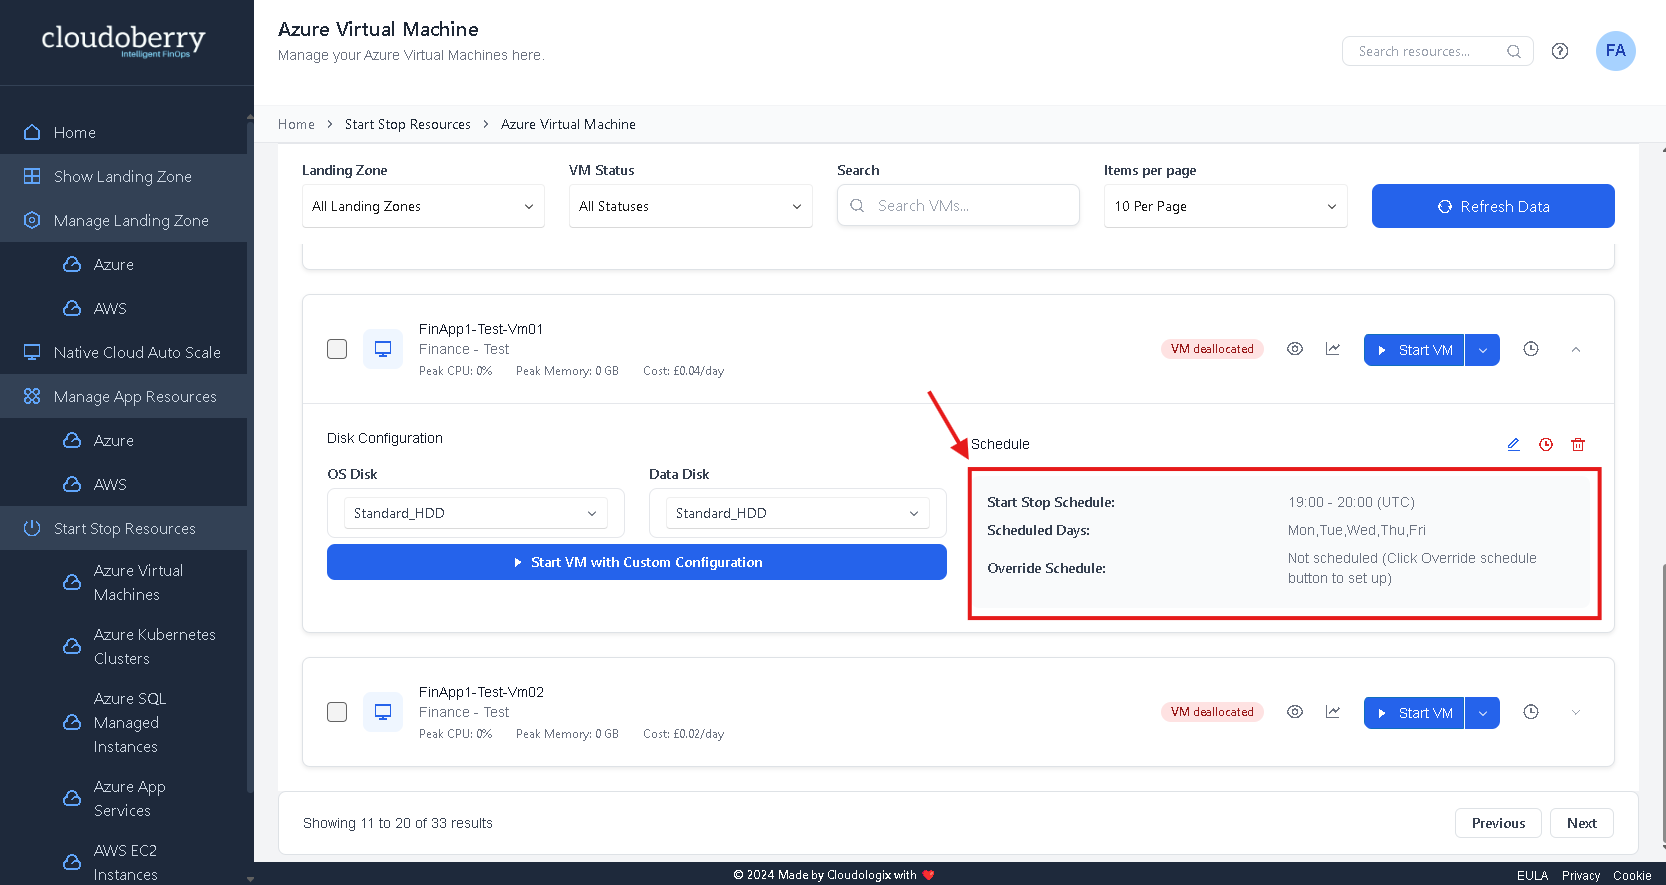Click schedule clock icon for FinApp1-Test-Vm02
Viewport: 1666px width, 885px height.
point(1531,712)
